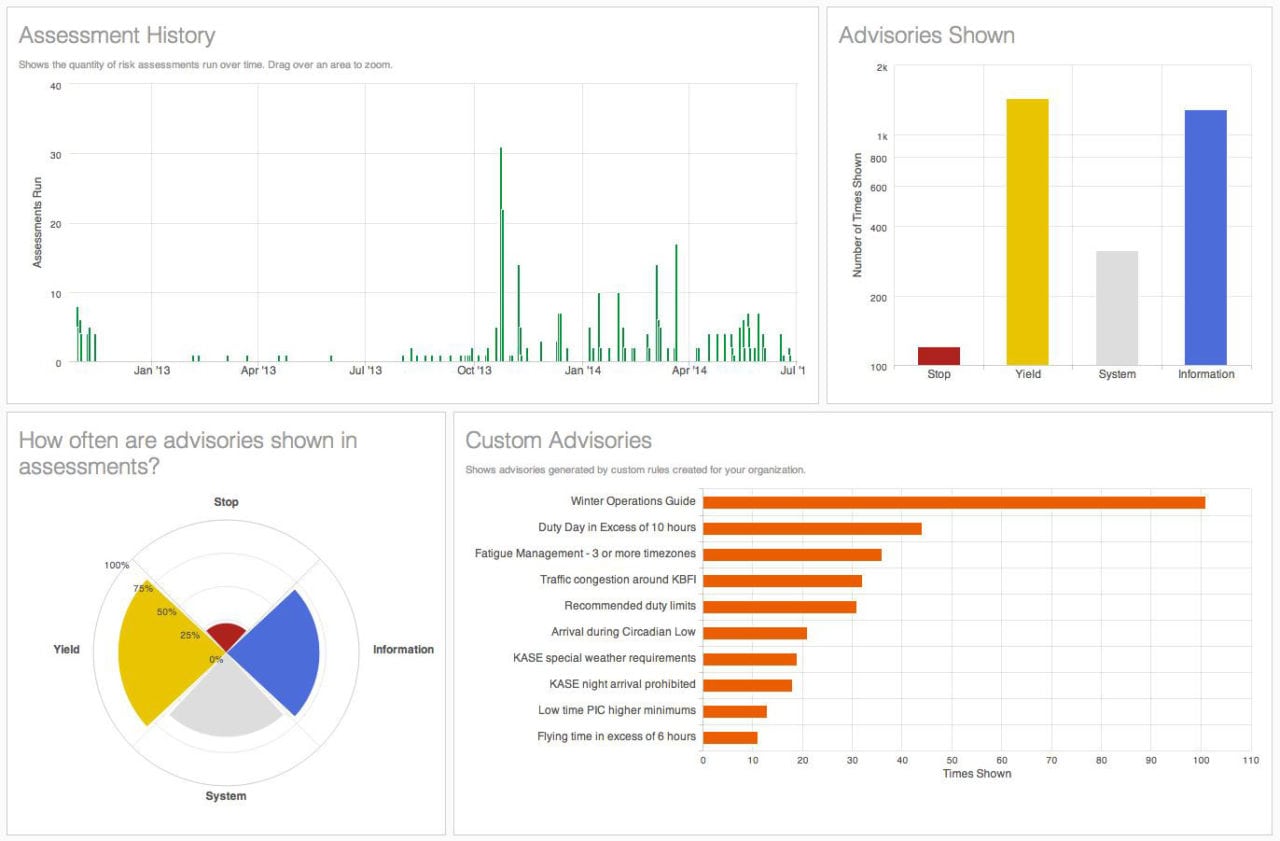Click the Custom Advisories panel title
The width and height of the screenshot is (1280, 841).
pyautogui.click(x=558, y=440)
